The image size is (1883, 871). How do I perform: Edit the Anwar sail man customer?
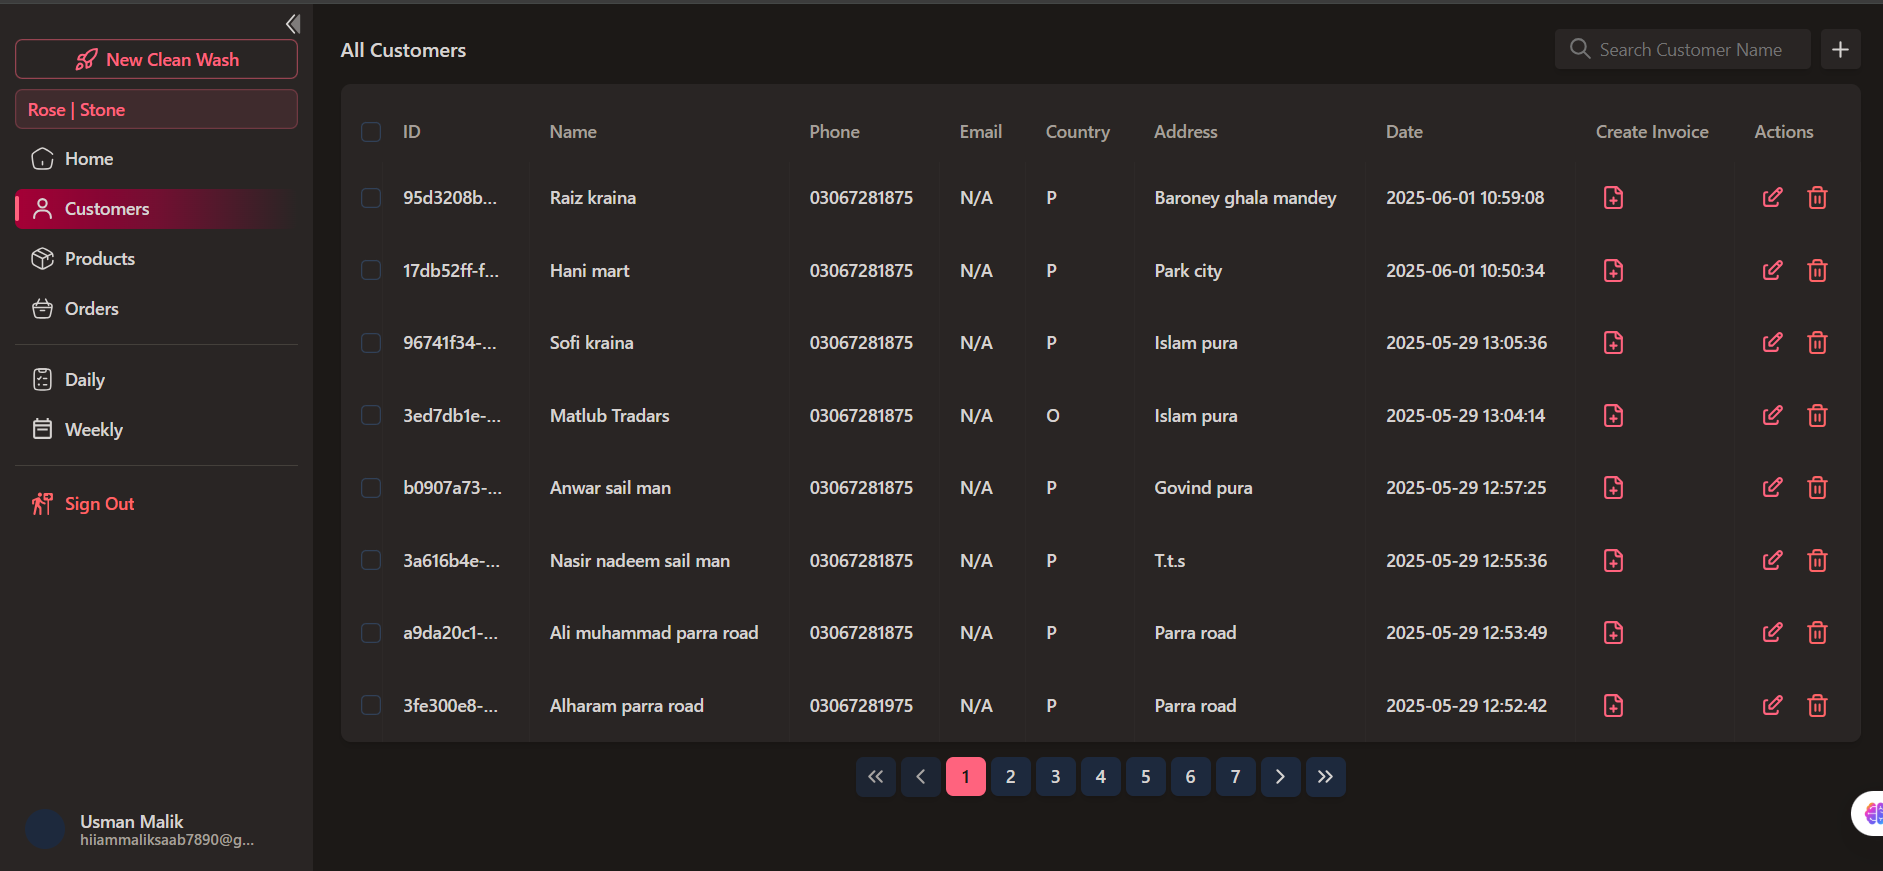coord(1772,488)
